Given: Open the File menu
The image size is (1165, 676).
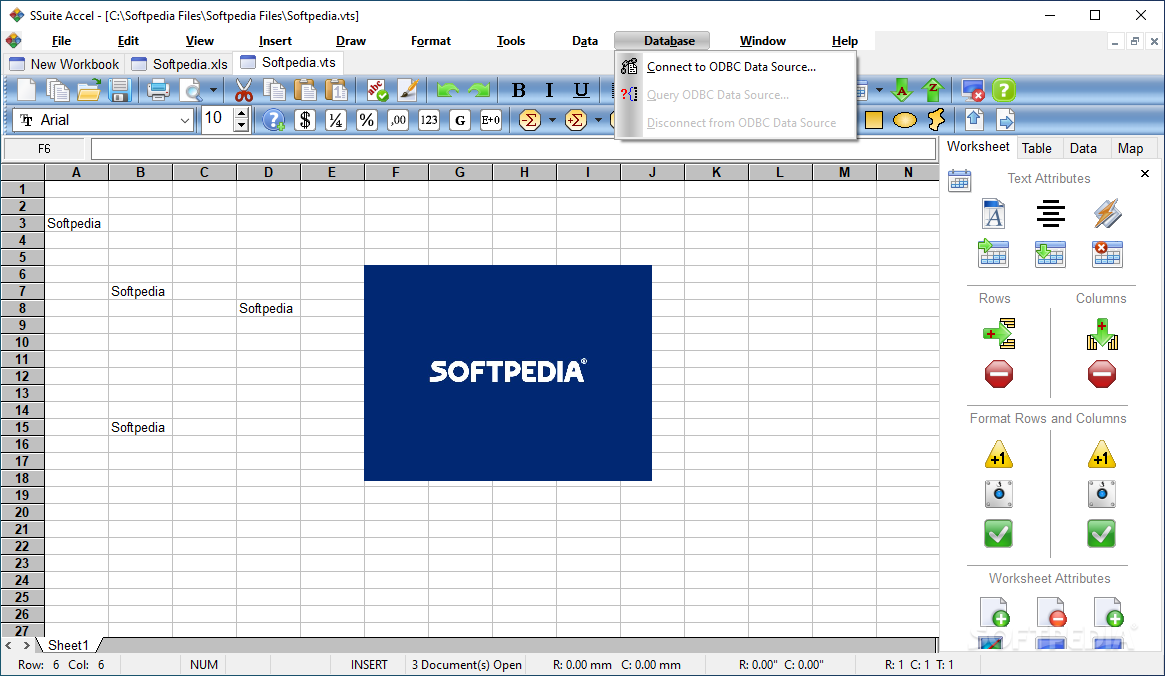Looking at the screenshot, I should [x=62, y=41].
